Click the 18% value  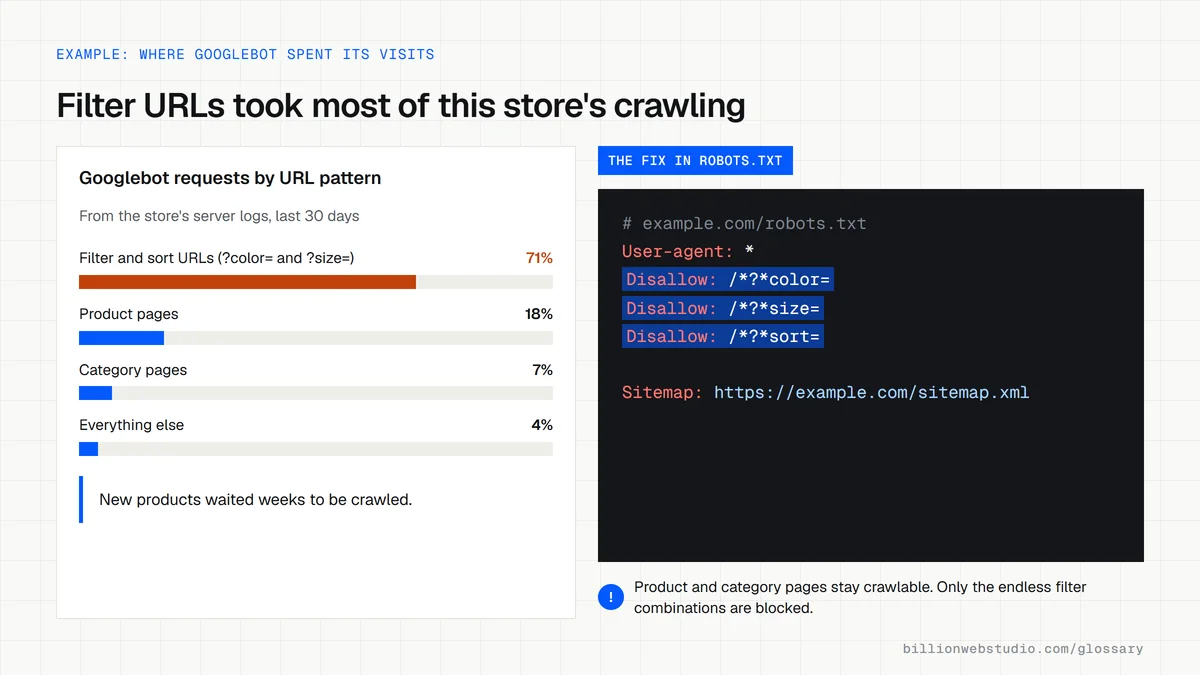tap(539, 314)
